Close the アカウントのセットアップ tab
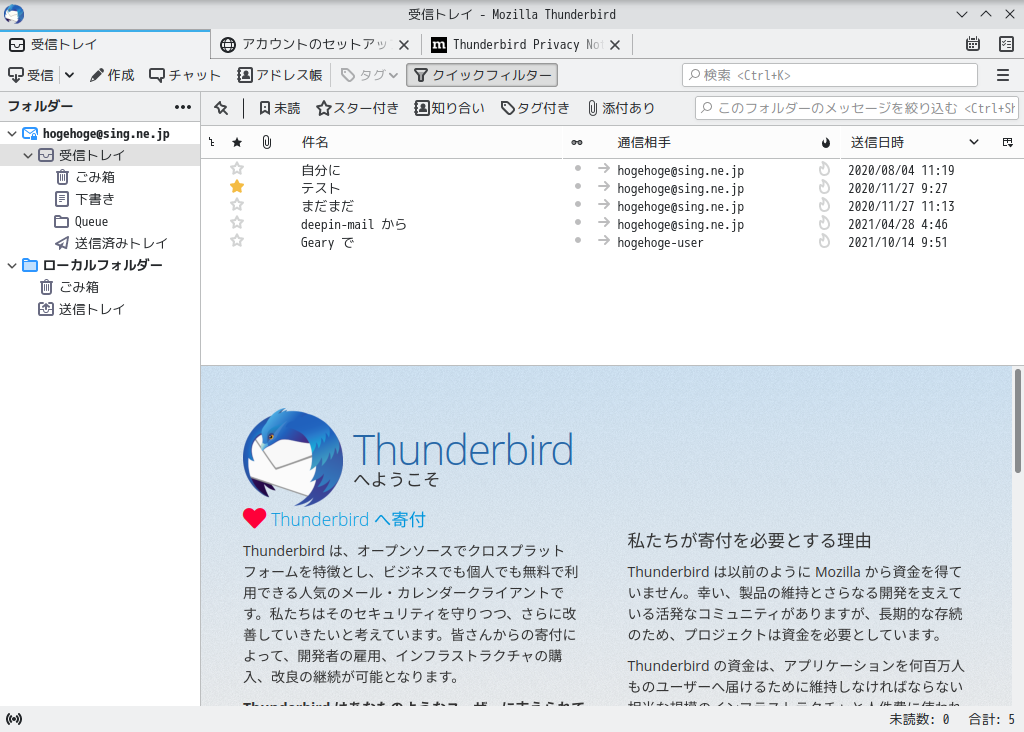Image resolution: width=1024 pixels, height=732 pixels. (404, 45)
